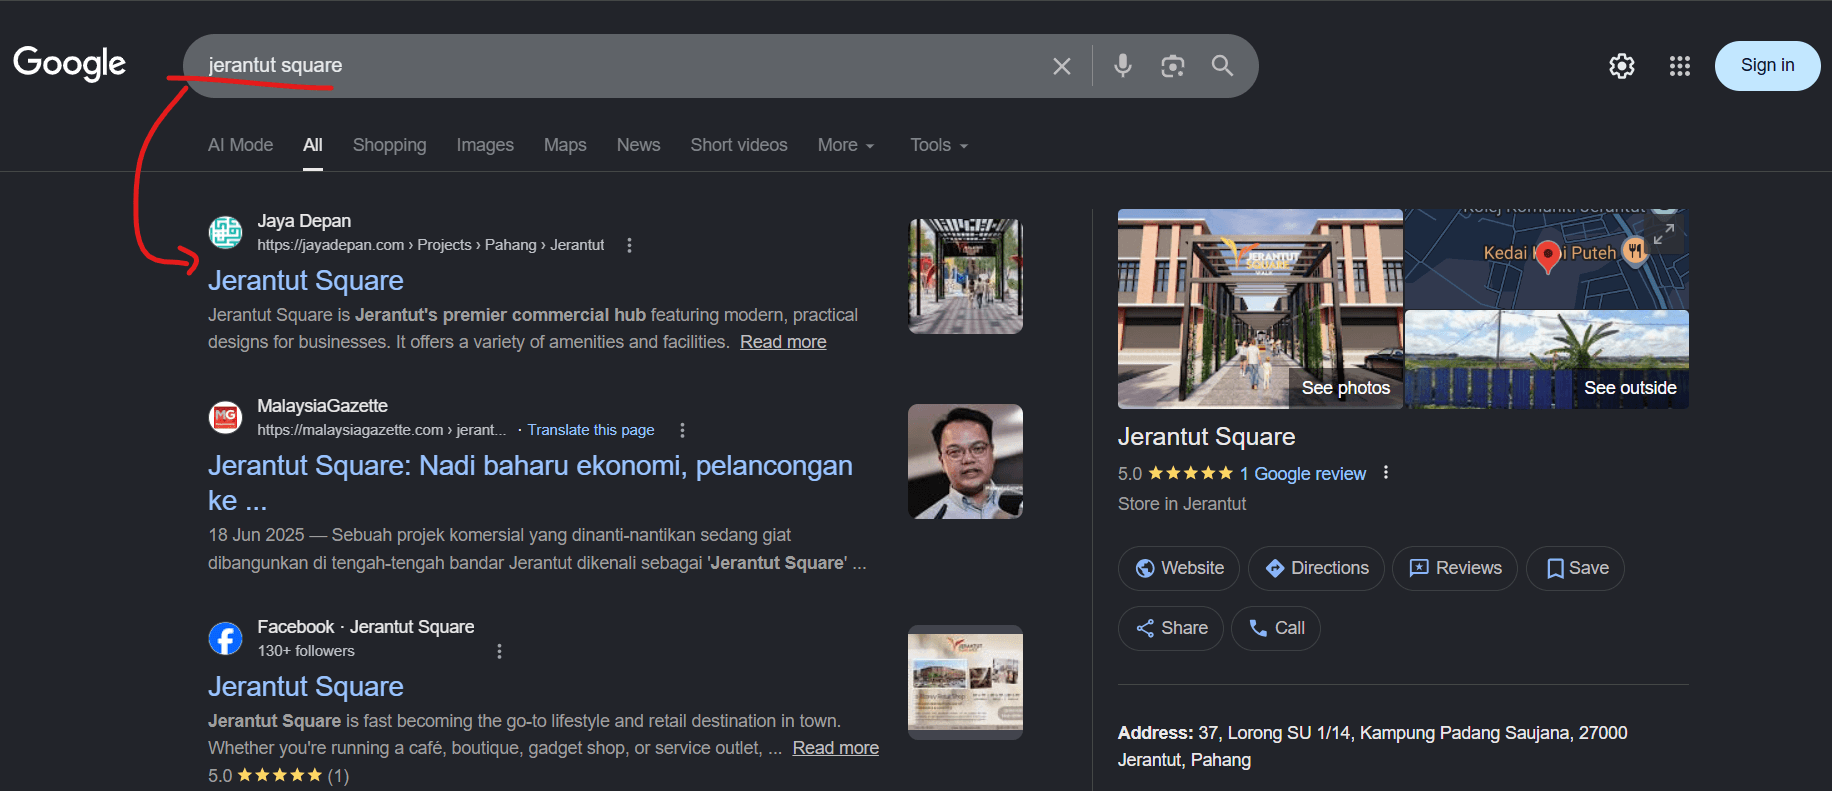Viewport: 1832px width, 791px height.
Task: Open the Facebook result thumbnail
Action: [x=965, y=682]
